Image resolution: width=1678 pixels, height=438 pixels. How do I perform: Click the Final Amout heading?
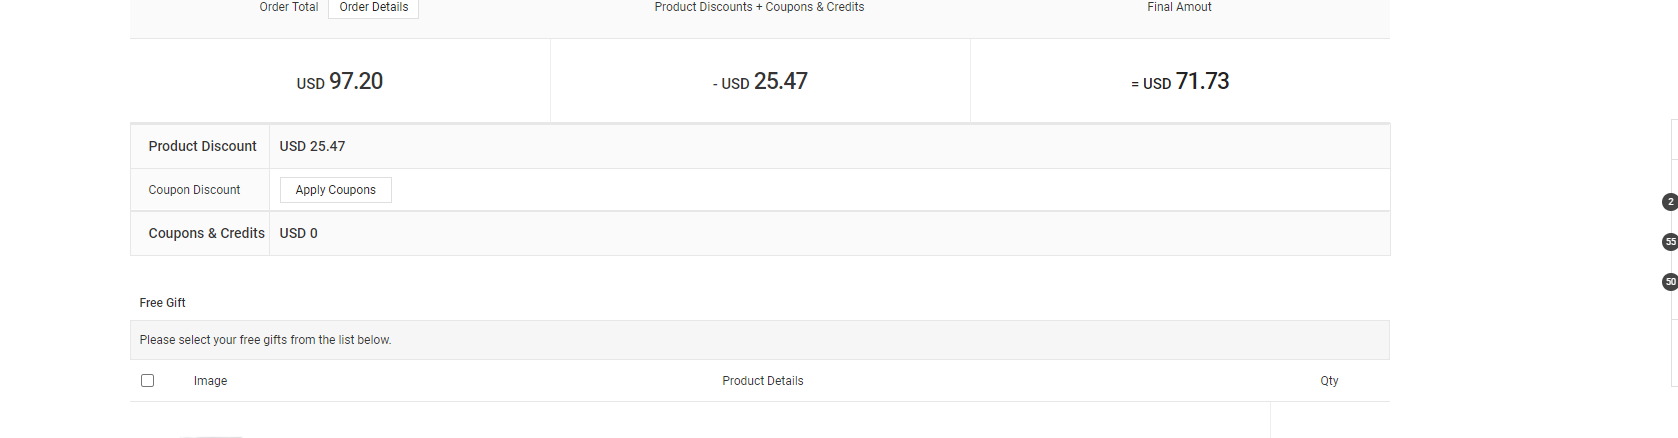click(1179, 7)
